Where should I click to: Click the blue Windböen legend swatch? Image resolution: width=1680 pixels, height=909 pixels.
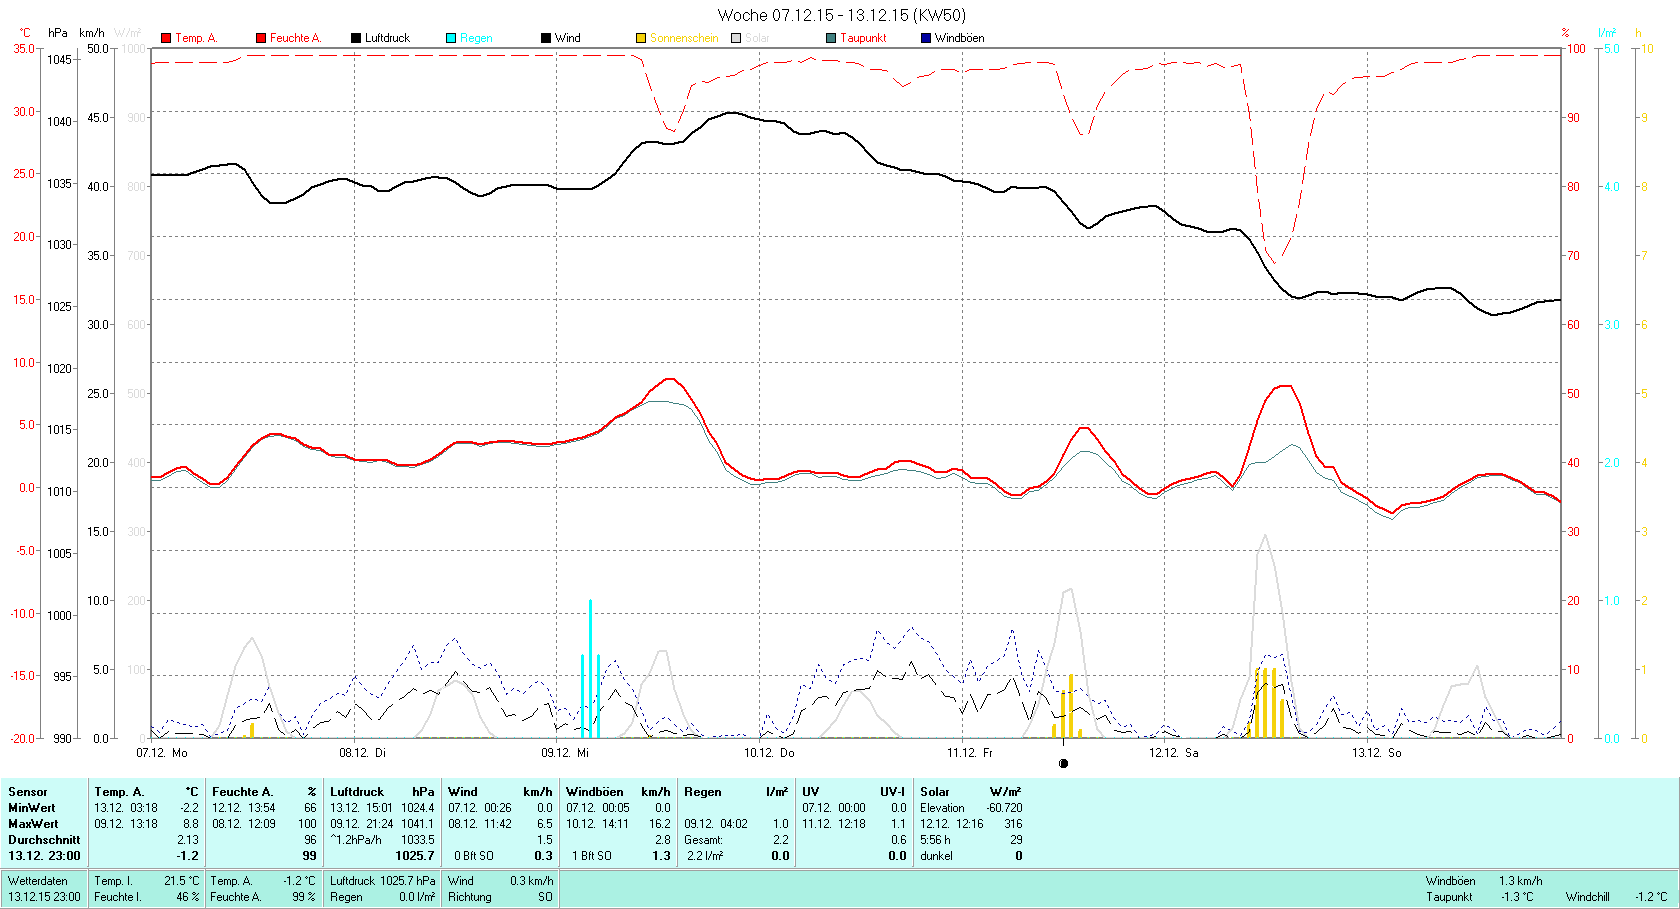pos(926,38)
